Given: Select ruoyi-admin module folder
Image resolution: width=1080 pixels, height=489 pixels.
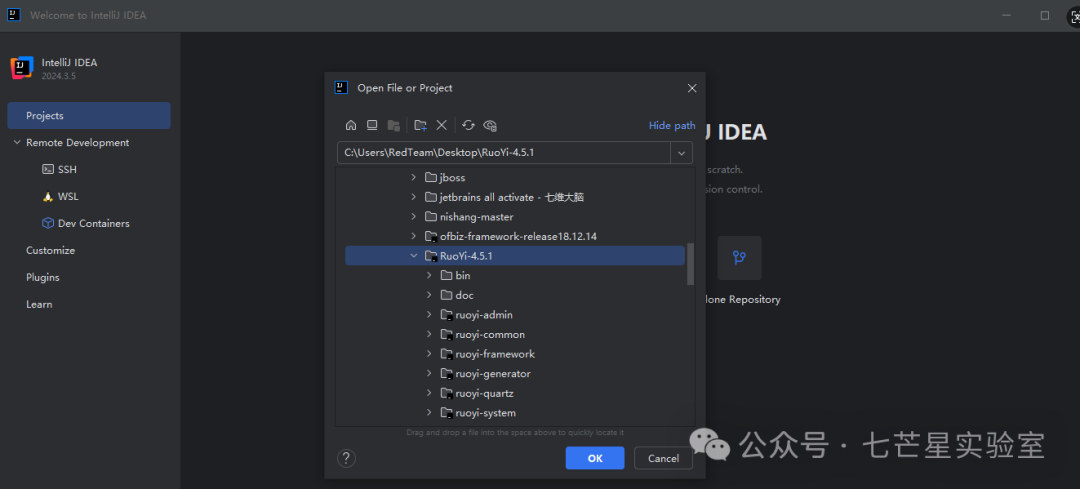Looking at the screenshot, I should [x=515, y=315].
